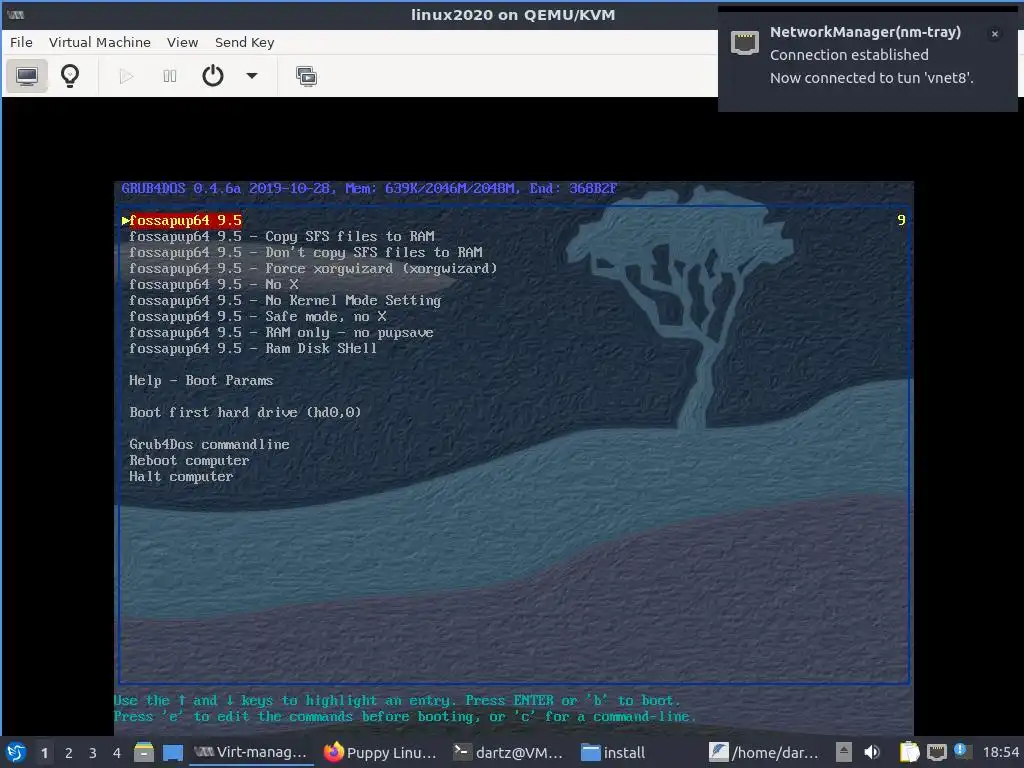The width and height of the screenshot is (1024, 768).
Task: Click the network icon in notification
Action: pyautogui.click(x=744, y=43)
